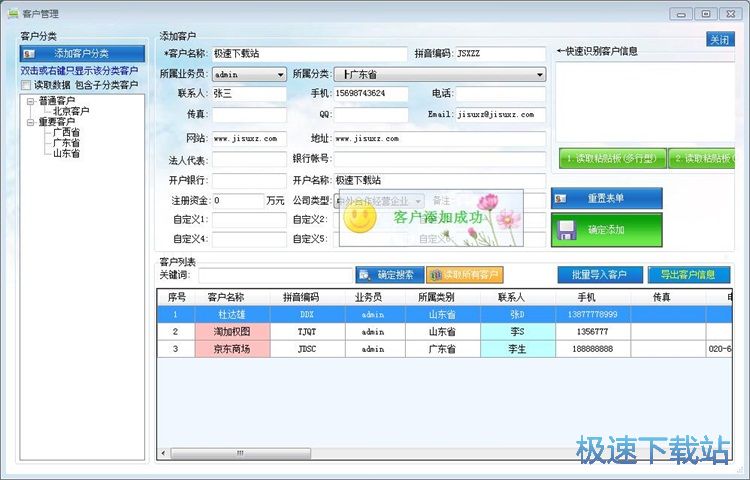Click the 业务员 column header

375,297
